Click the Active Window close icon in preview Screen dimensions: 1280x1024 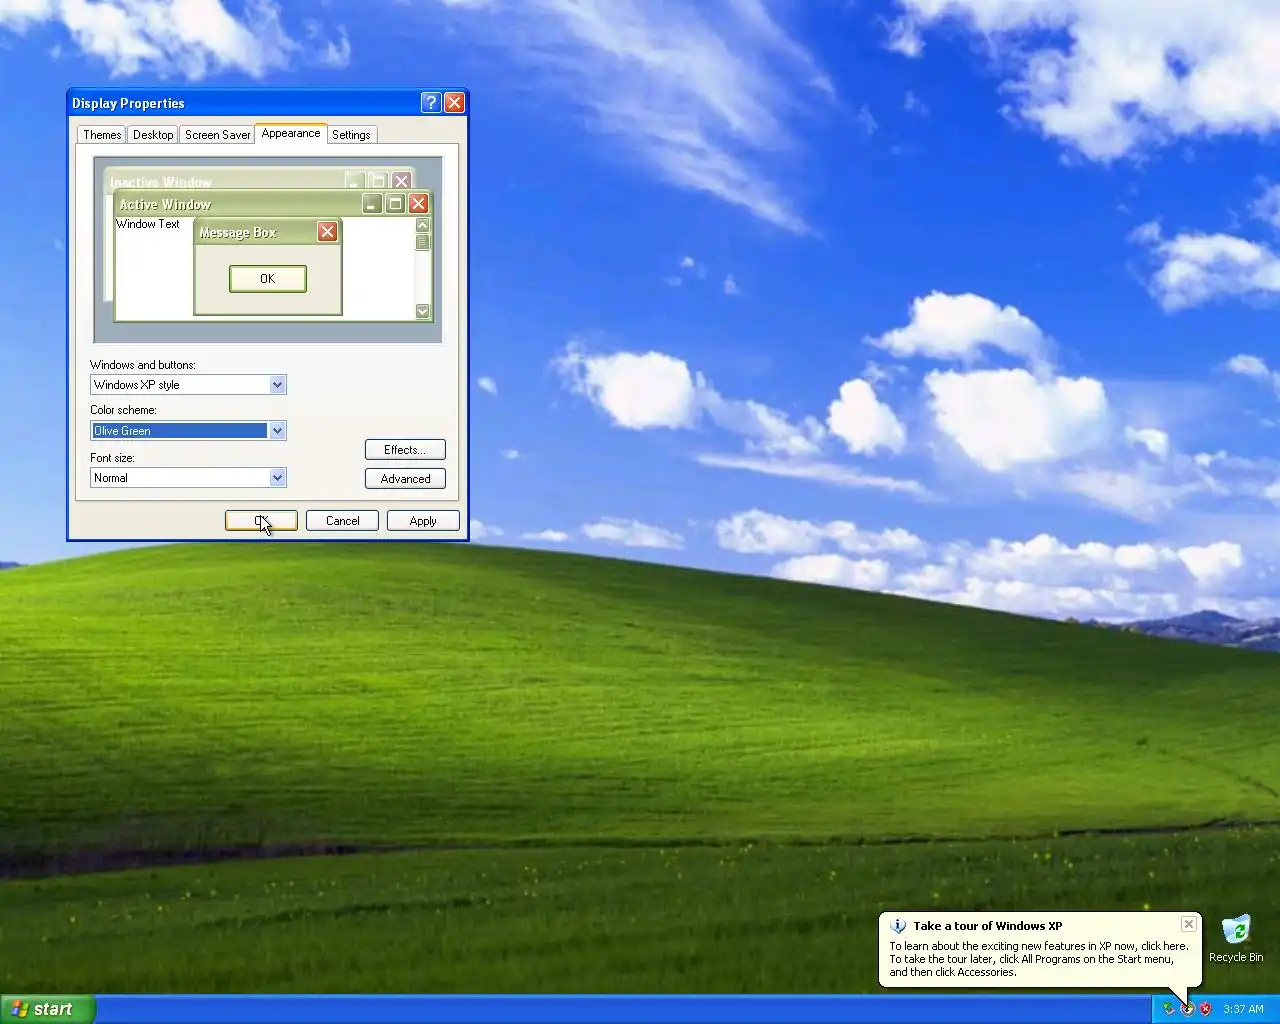coord(418,204)
